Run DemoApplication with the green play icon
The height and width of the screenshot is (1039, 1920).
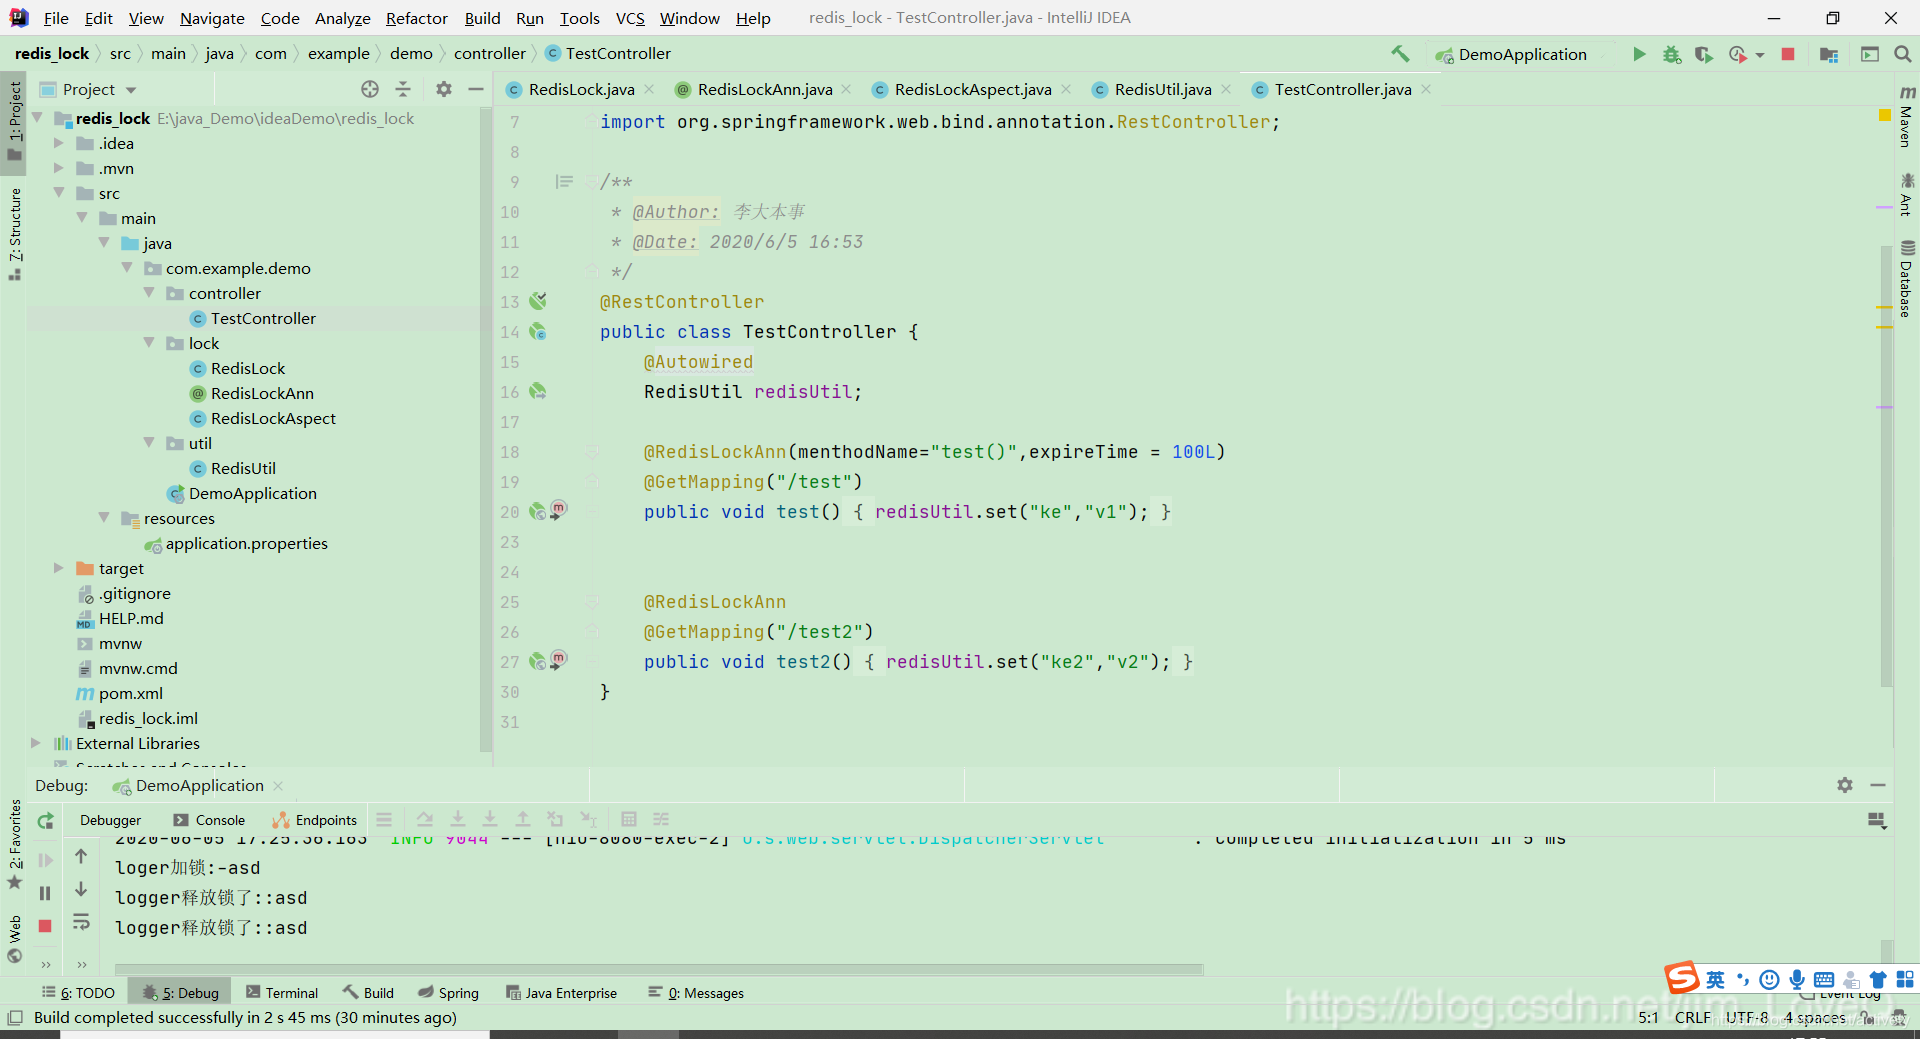[1639, 54]
